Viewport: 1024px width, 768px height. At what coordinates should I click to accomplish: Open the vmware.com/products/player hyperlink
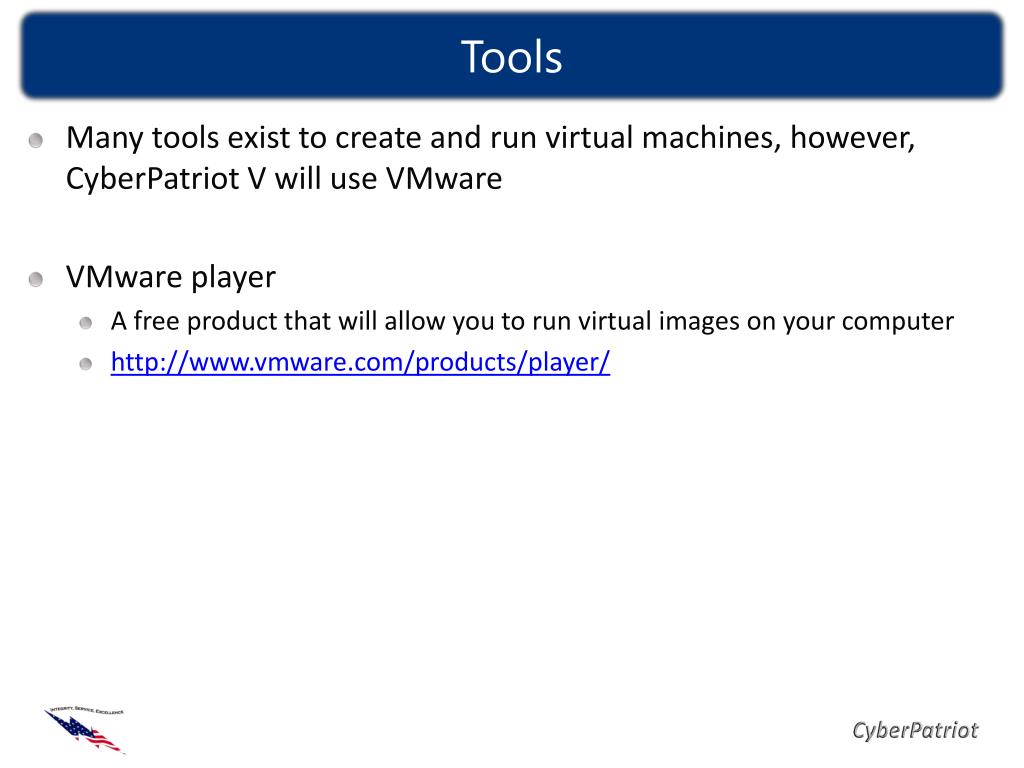click(360, 362)
